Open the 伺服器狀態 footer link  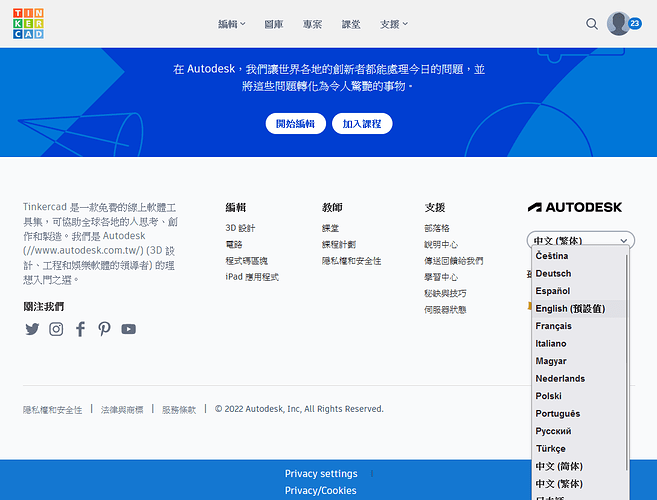(x=445, y=310)
